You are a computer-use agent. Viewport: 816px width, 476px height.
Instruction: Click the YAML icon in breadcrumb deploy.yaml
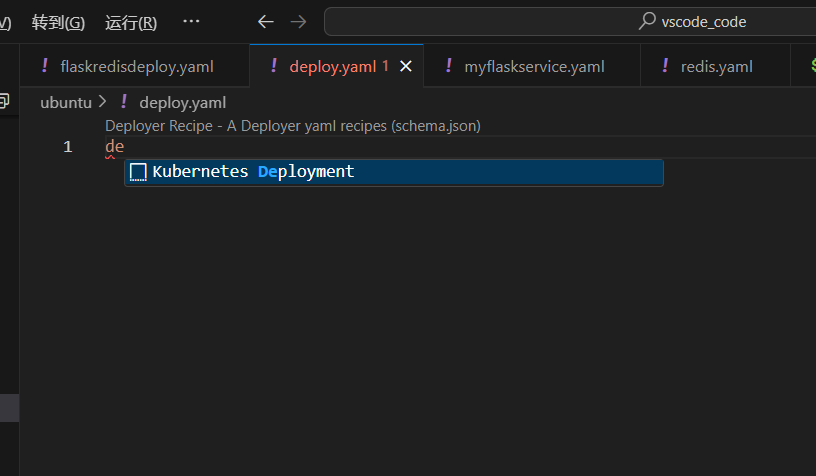[x=123, y=102]
